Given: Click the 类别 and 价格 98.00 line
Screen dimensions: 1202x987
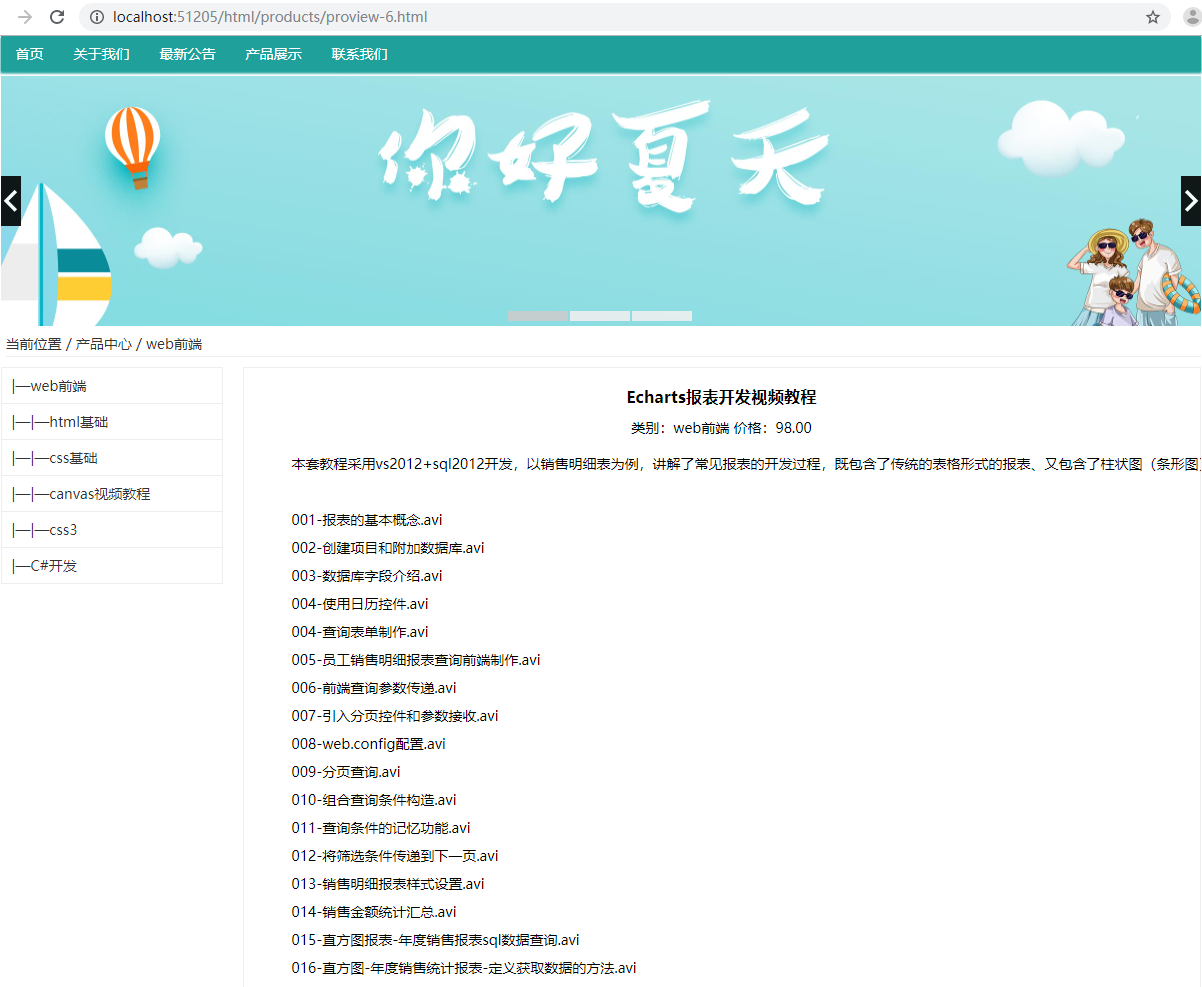Looking at the screenshot, I should (721, 428).
